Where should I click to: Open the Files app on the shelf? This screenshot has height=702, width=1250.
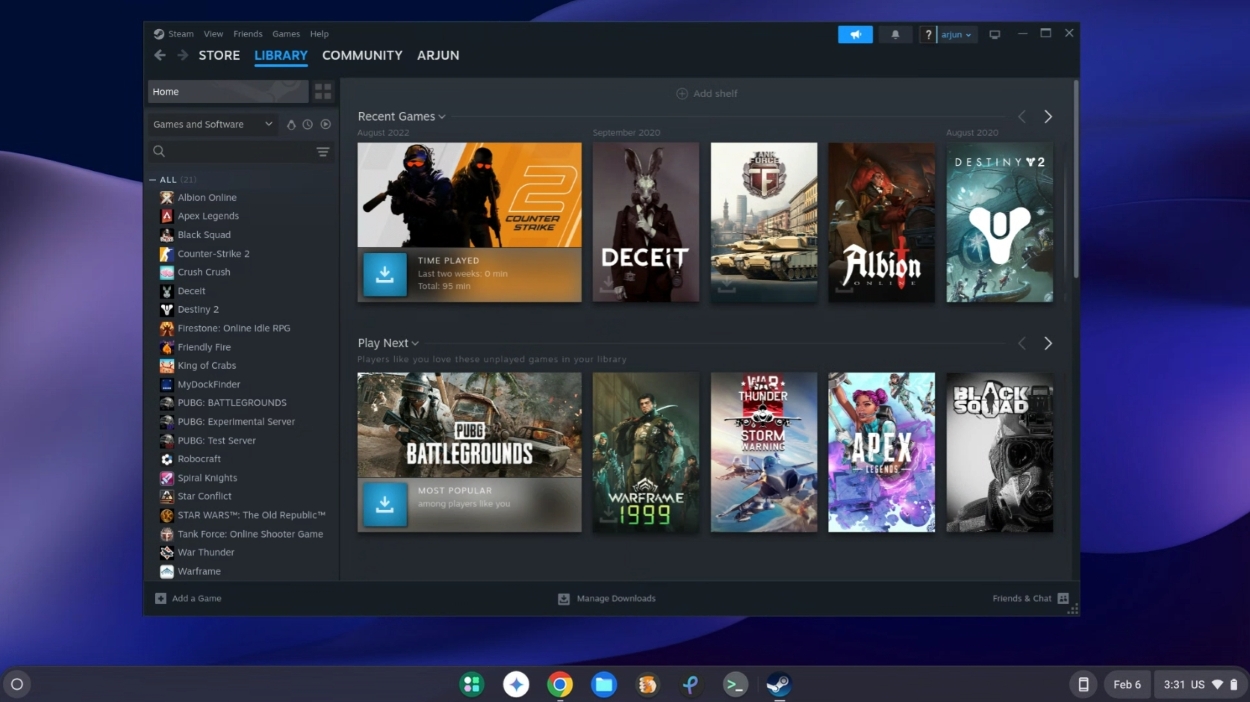603,684
